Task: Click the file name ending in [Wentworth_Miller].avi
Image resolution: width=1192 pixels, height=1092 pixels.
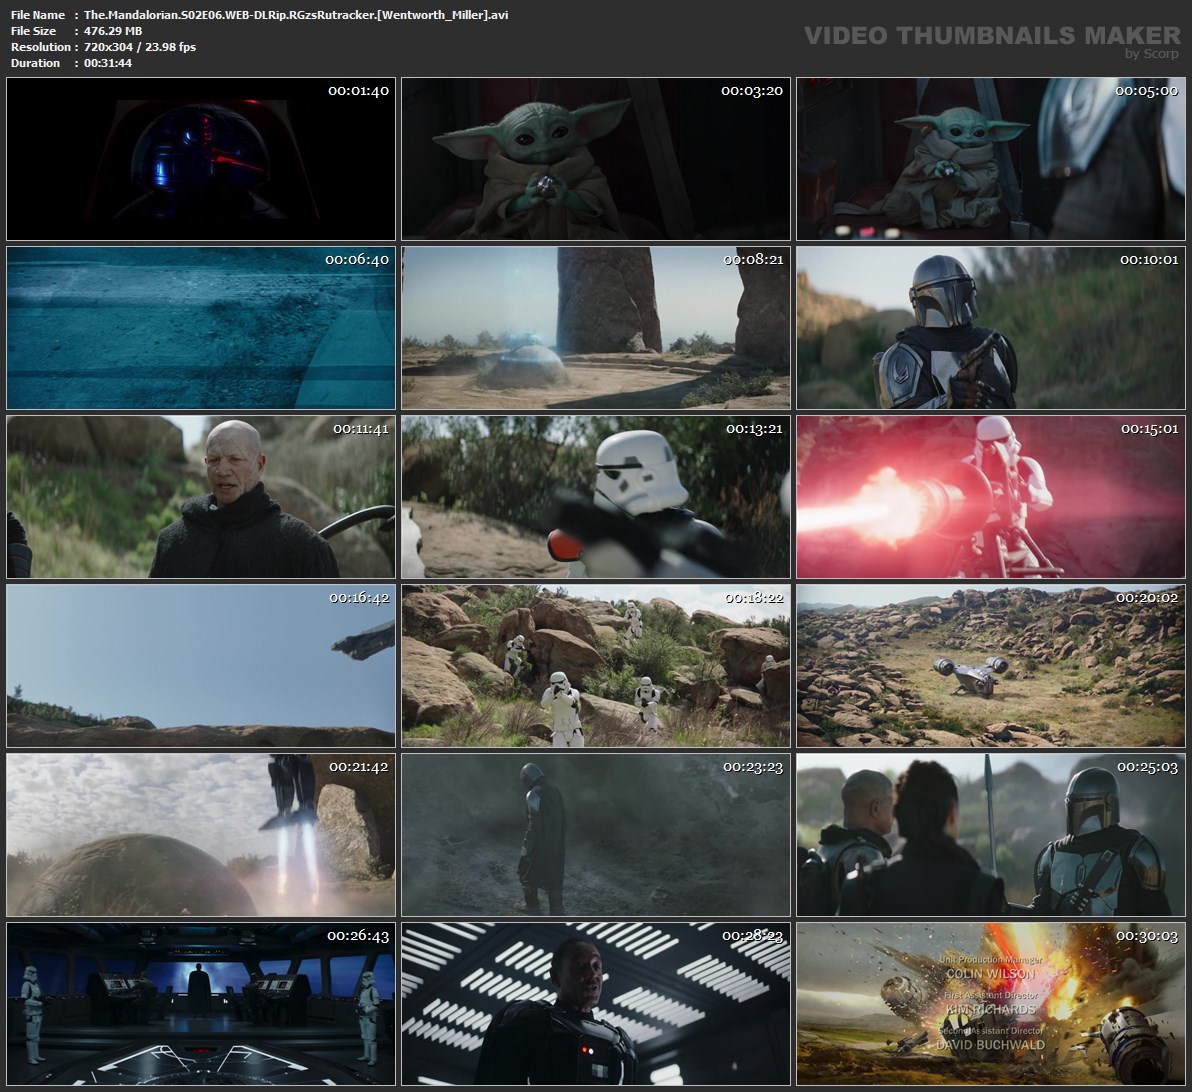Action: coord(296,14)
